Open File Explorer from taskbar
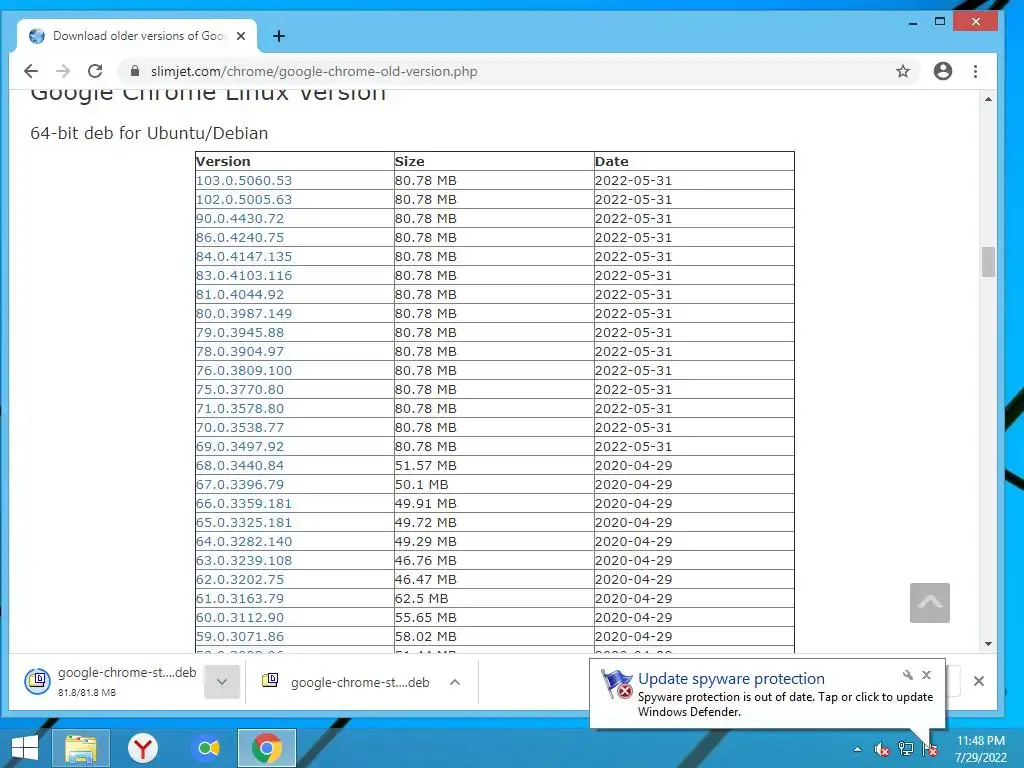The width and height of the screenshot is (1024, 768). click(80, 748)
